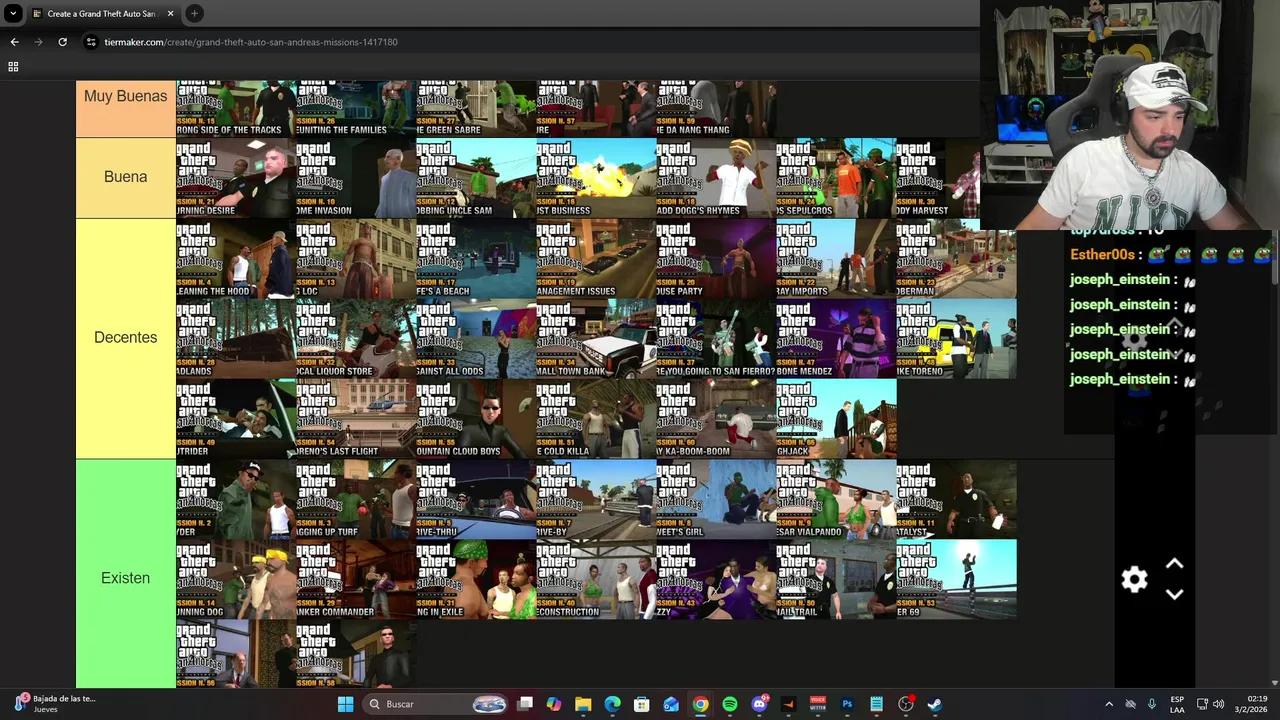Image resolution: width=1280 pixels, height=720 pixels.
Task: Click the down chevron in overlay
Action: (x=1175, y=594)
